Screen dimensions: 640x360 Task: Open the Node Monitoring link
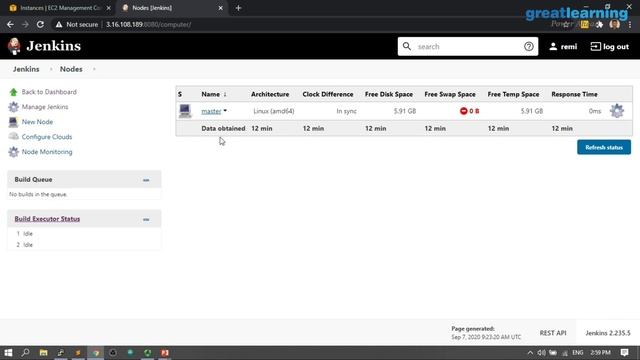point(47,152)
